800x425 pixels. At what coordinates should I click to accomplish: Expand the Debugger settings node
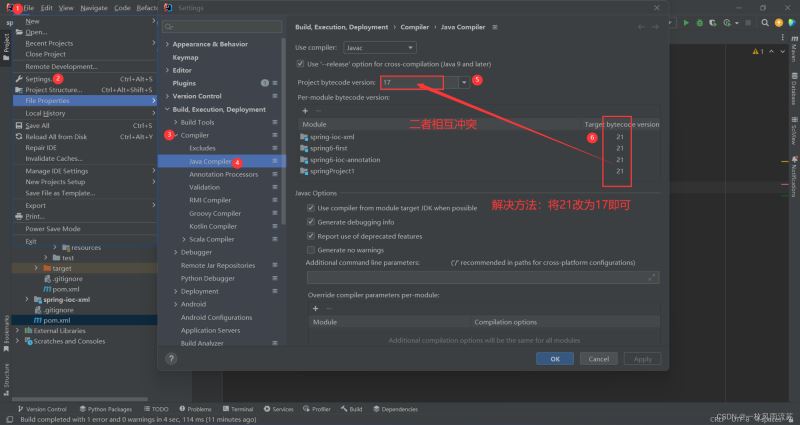pyautogui.click(x=176, y=253)
